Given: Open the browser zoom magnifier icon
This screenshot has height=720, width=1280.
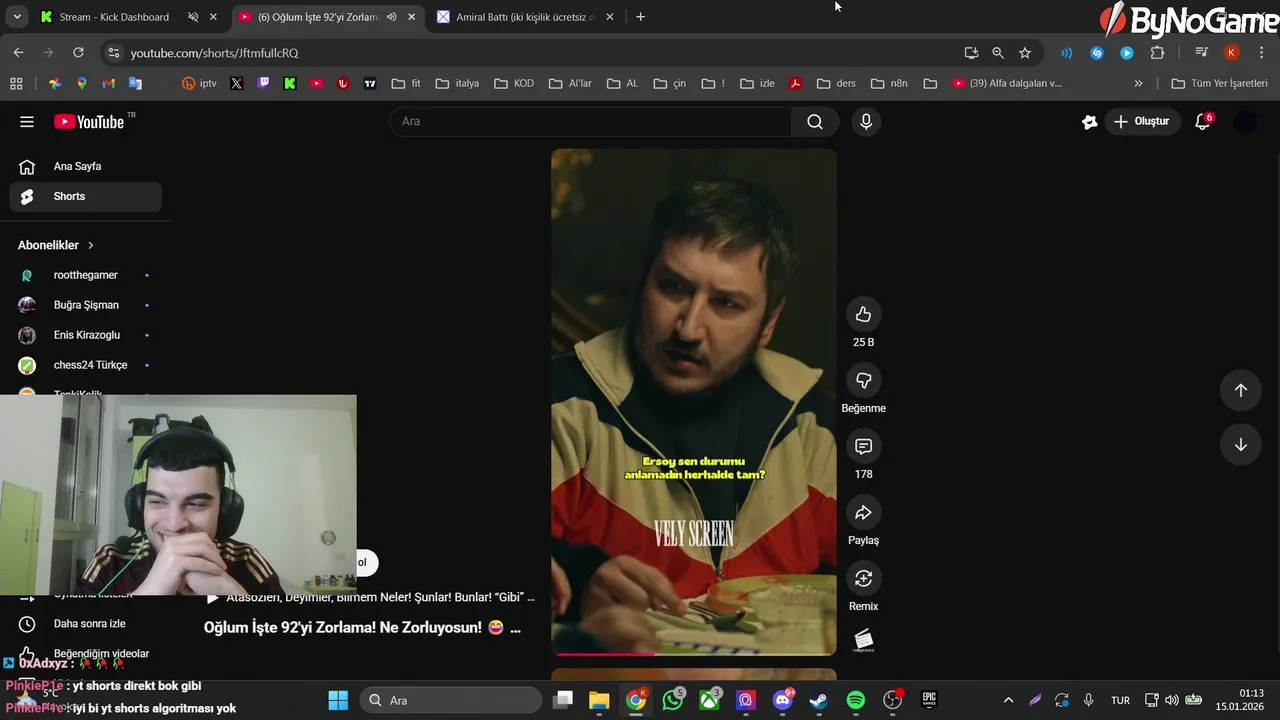Looking at the screenshot, I should (998, 53).
